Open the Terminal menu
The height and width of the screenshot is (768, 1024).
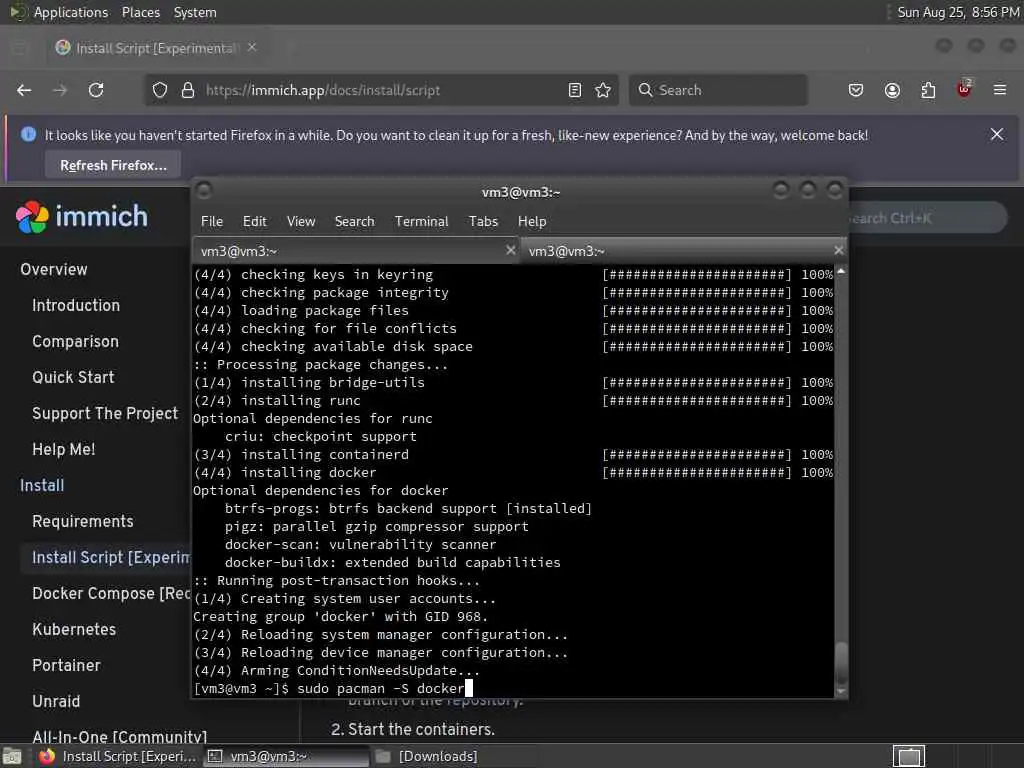[421, 221]
